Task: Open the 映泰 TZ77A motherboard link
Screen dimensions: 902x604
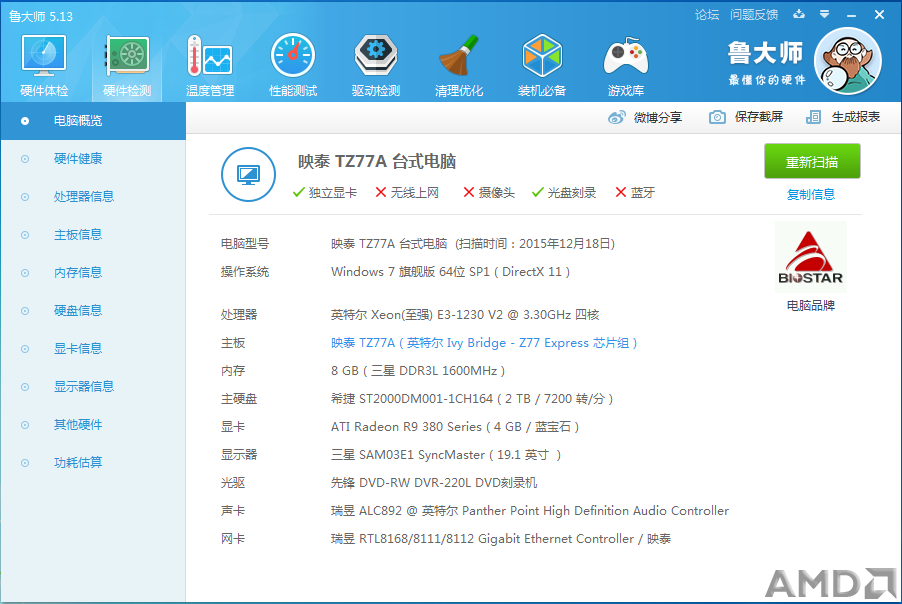Action: (484, 343)
